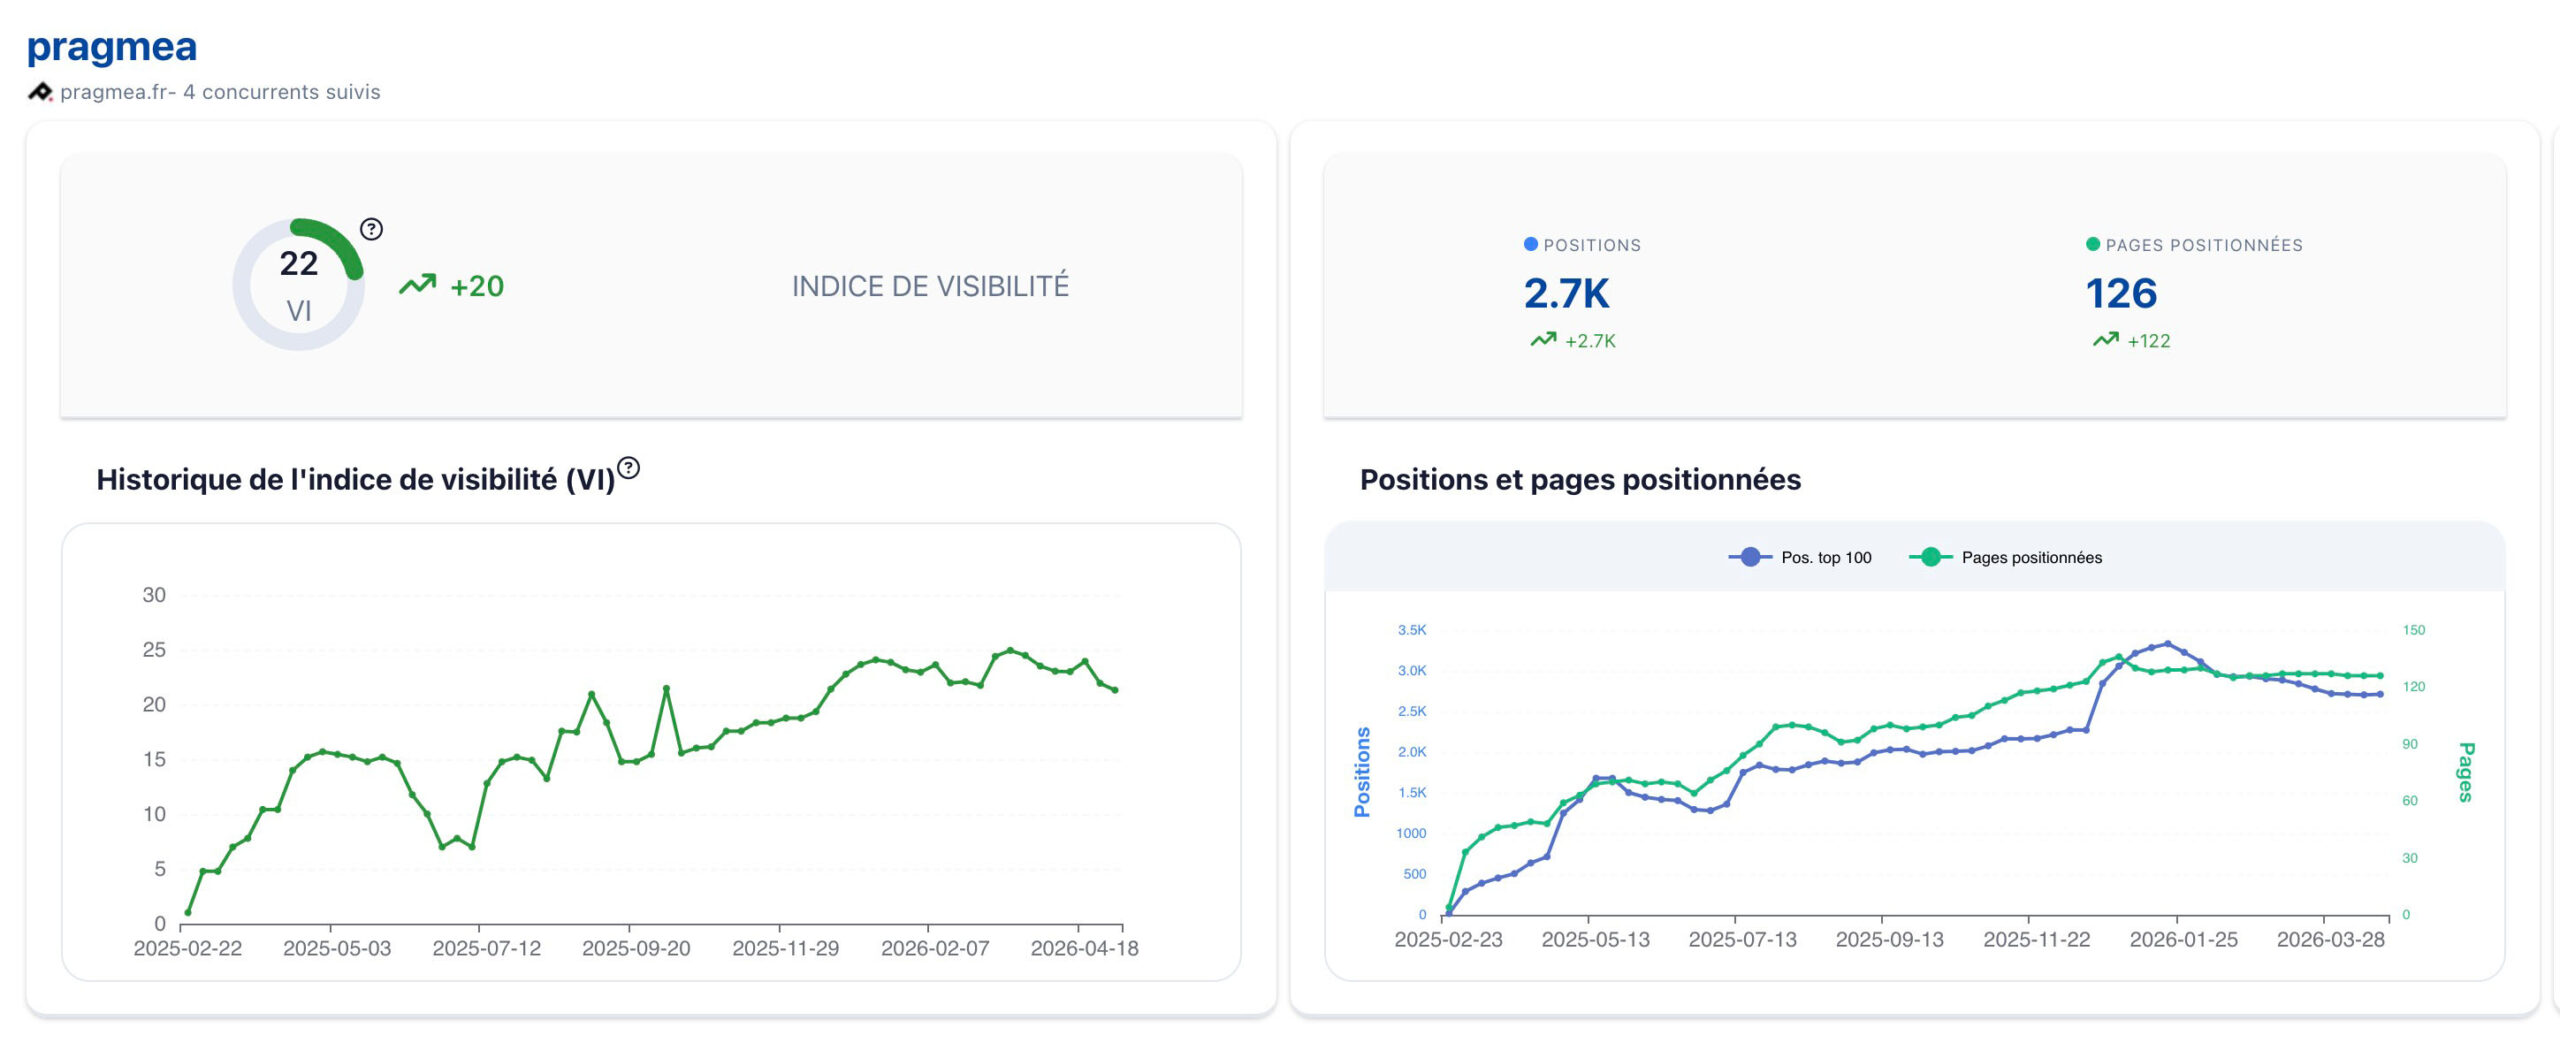The height and width of the screenshot is (1050, 2560).
Task: Click the 2025-02-23 date on the positions chart
Action: point(1448,939)
